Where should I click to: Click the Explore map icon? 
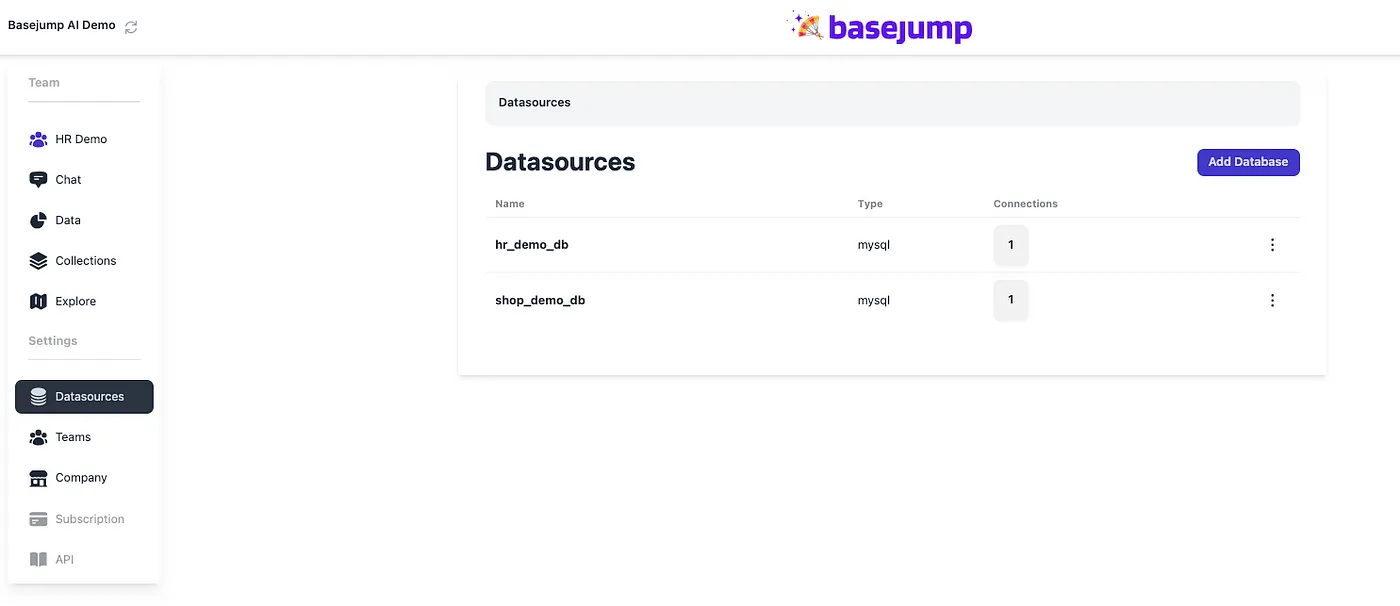[38, 301]
